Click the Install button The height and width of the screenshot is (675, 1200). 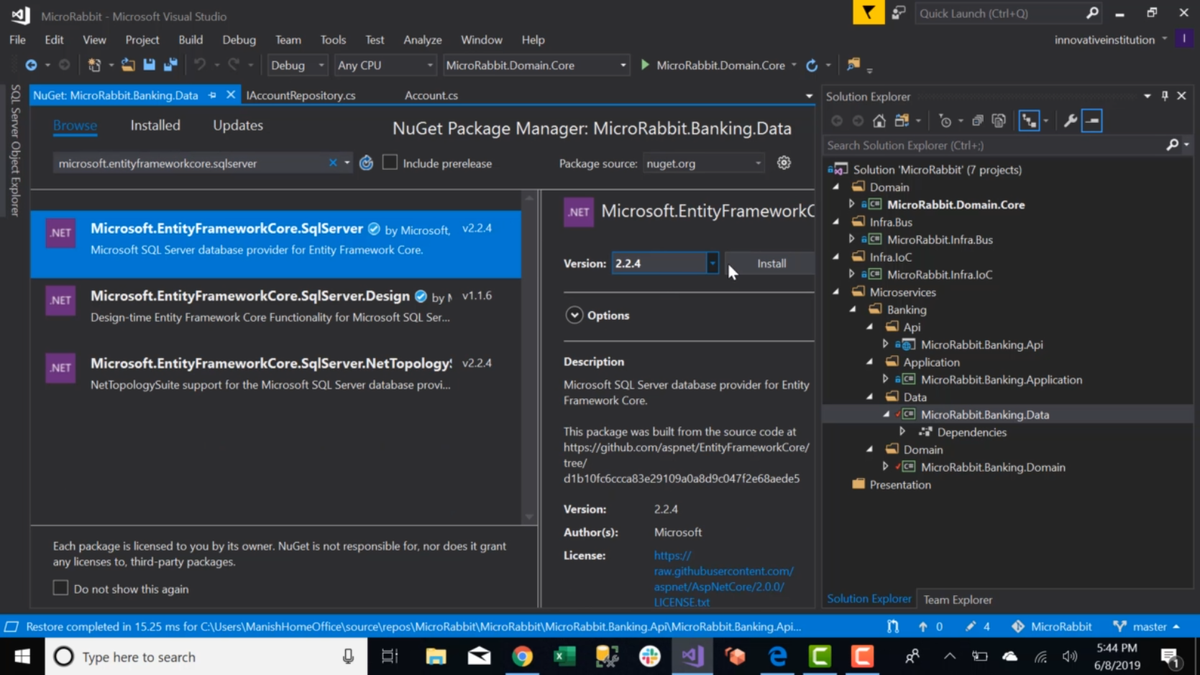click(x=771, y=263)
